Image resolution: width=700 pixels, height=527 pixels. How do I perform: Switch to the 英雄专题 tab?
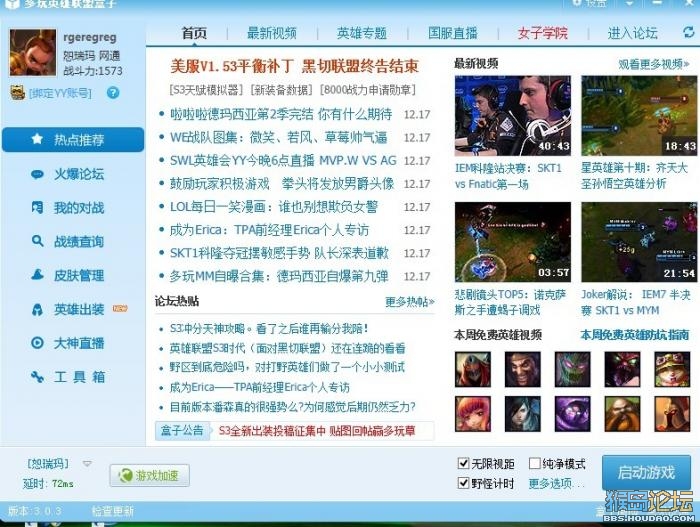pyautogui.click(x=362, y=33)
